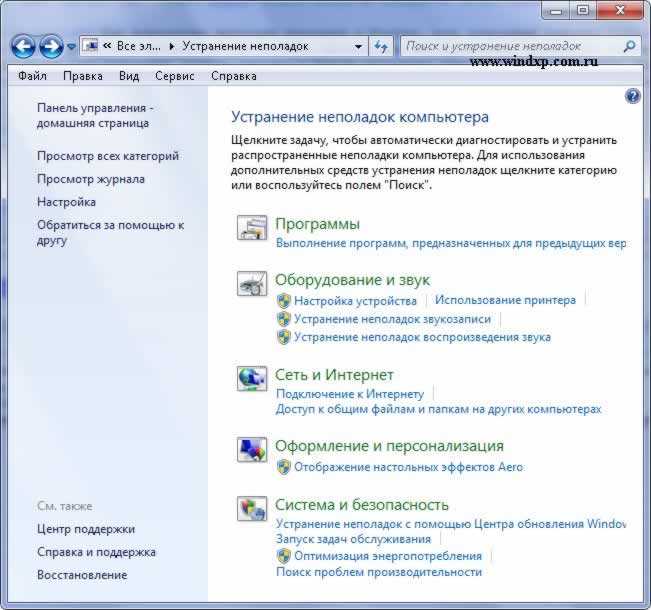
Task: Go to Панель управления - домашняя страница
Action: click(x=95, y=115)
